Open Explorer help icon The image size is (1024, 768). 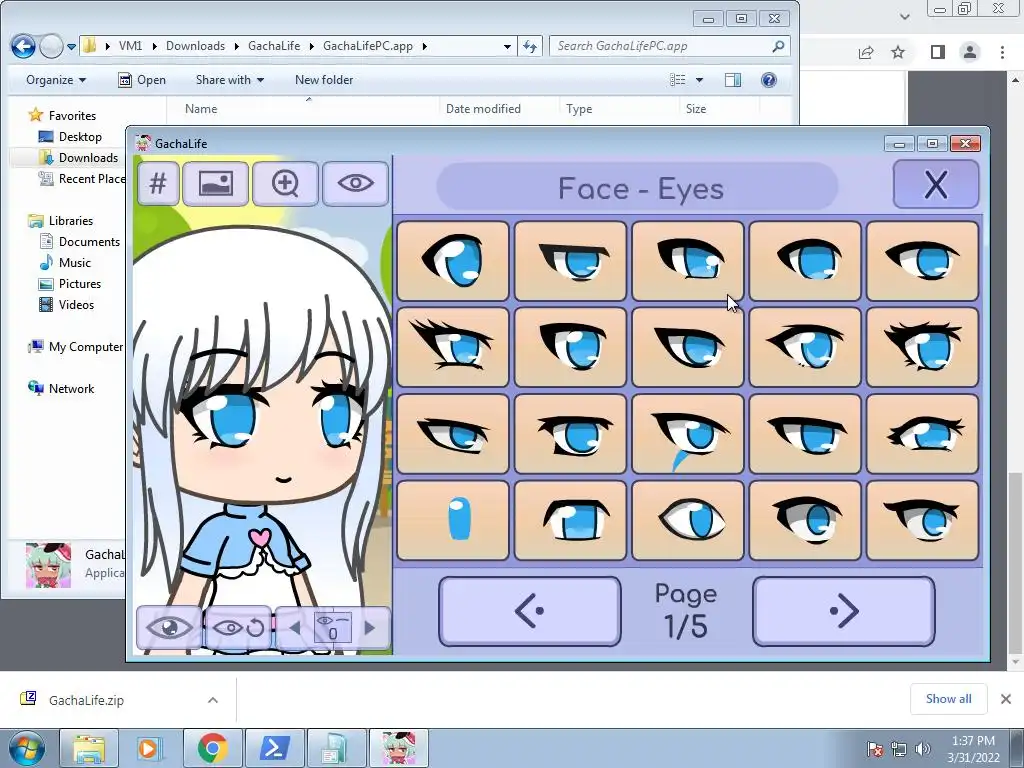coord(769,80)
